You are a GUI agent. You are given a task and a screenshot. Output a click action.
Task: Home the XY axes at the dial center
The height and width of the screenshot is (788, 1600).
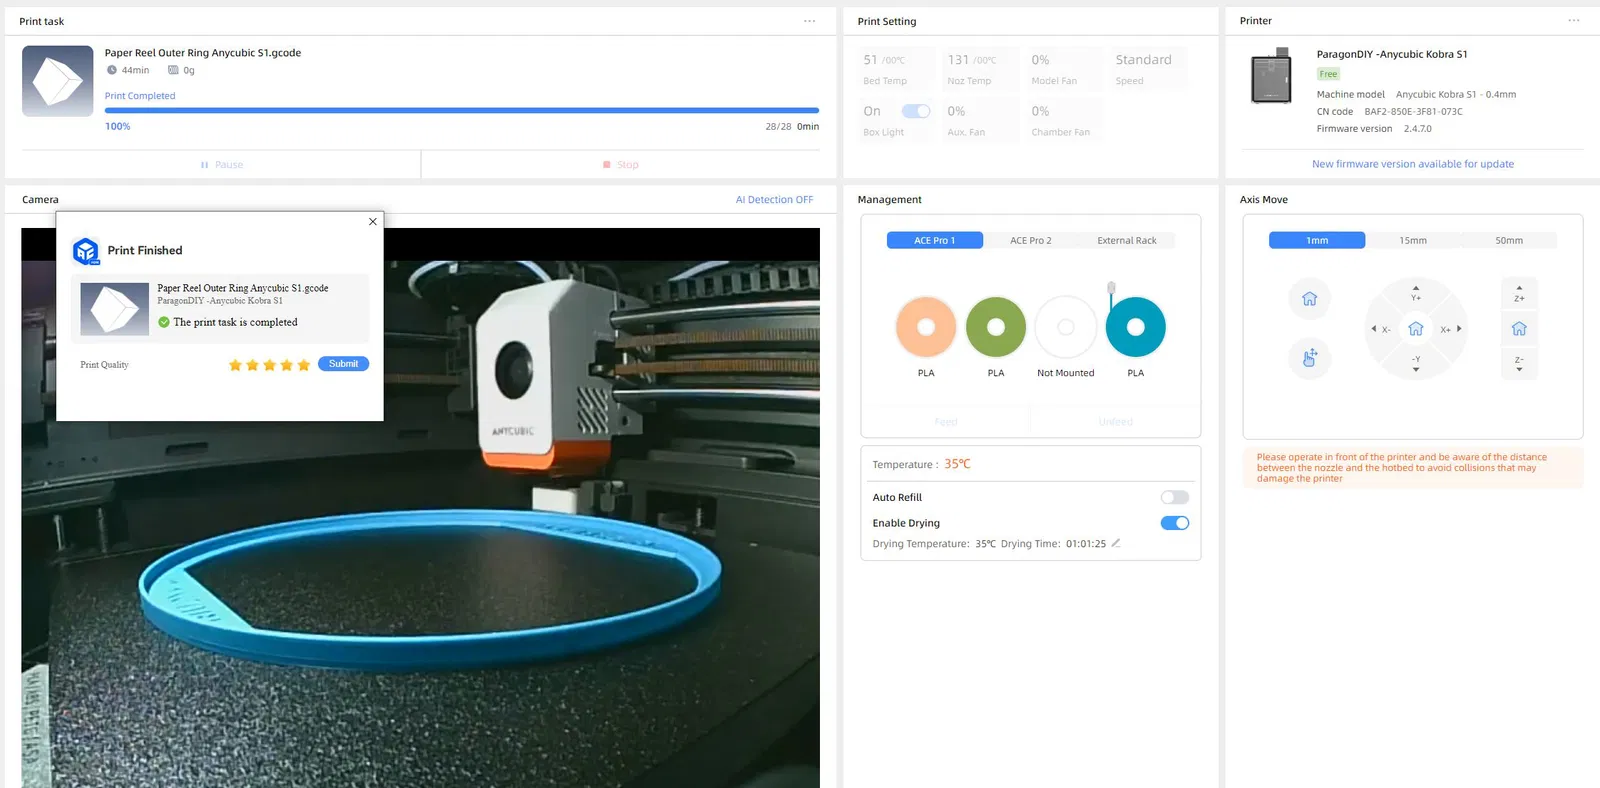pos(1416,328)
